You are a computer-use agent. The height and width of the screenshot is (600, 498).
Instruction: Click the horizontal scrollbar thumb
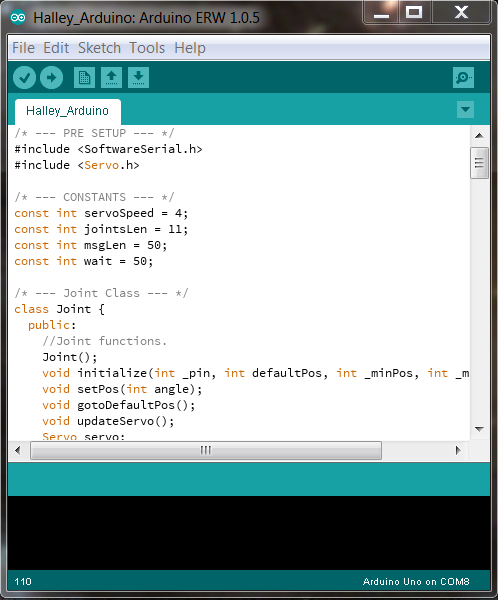pyautogui.click(x=206, y=450)
